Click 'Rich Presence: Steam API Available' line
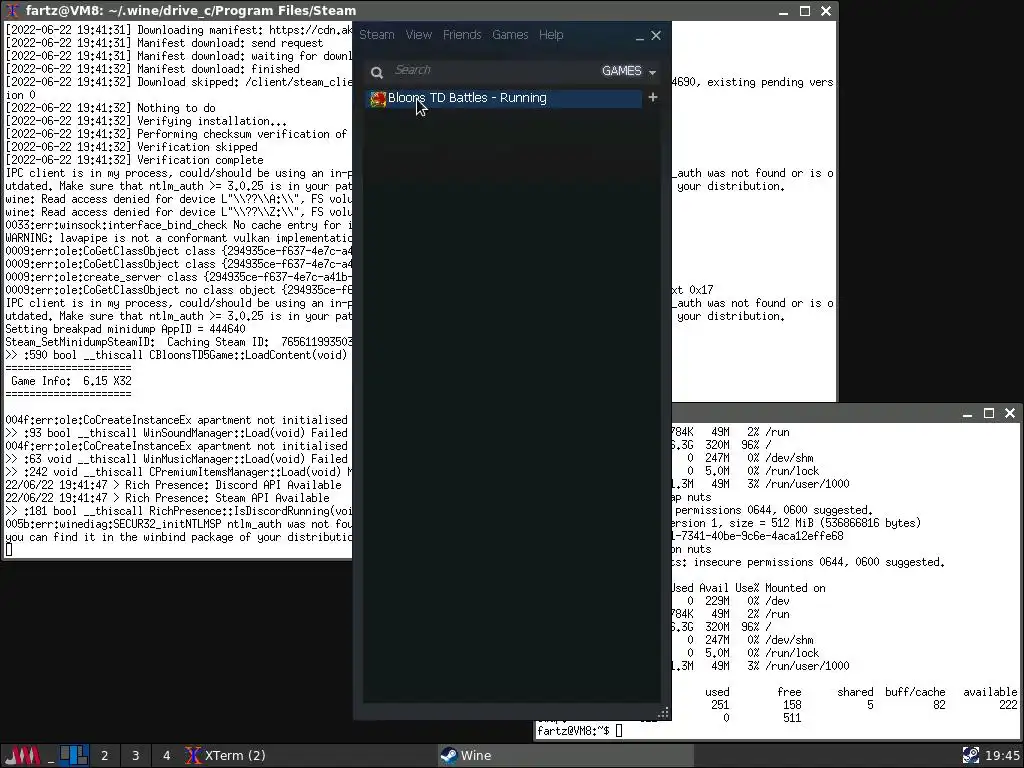Image resolution: width=1024 pixels, height=768 pixels. (x=227, y=498)
